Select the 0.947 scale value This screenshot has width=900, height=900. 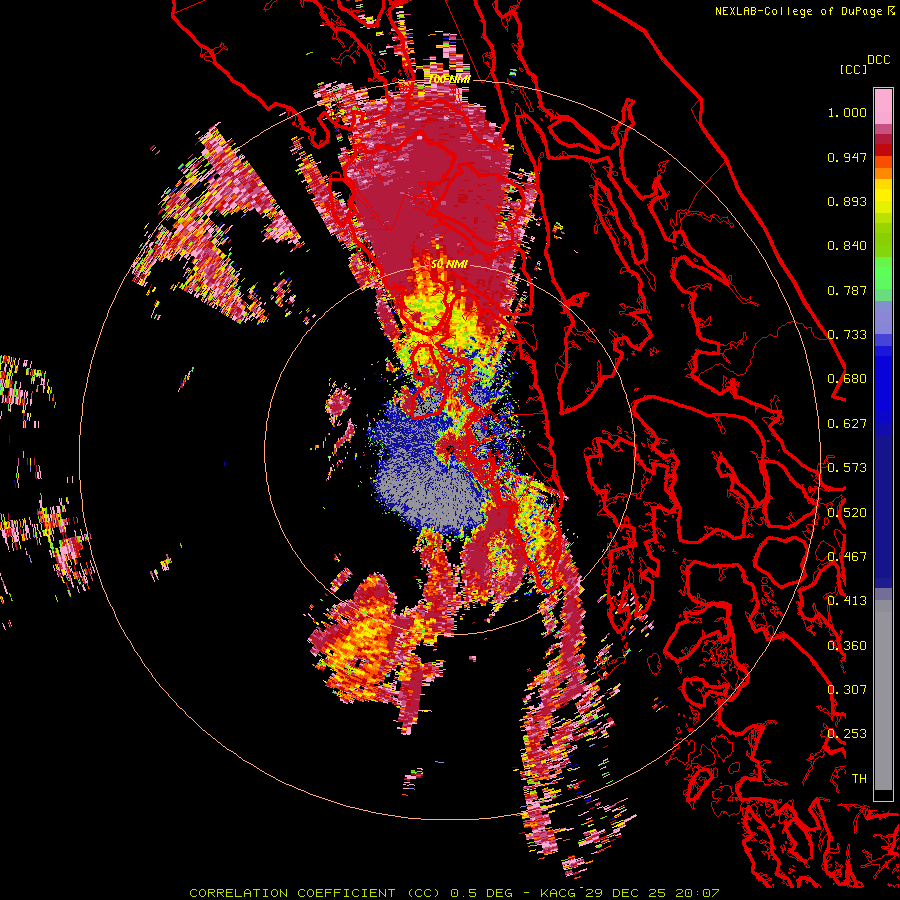click(x=847, y=157)
